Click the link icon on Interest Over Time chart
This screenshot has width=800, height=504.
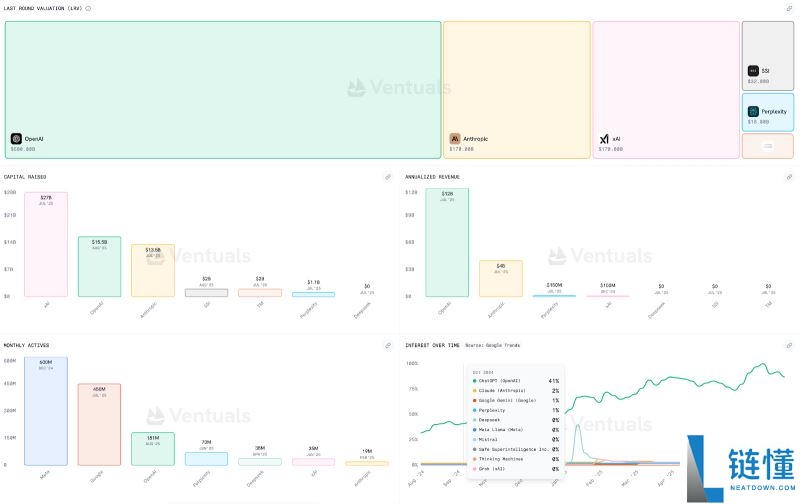(789, 345)
